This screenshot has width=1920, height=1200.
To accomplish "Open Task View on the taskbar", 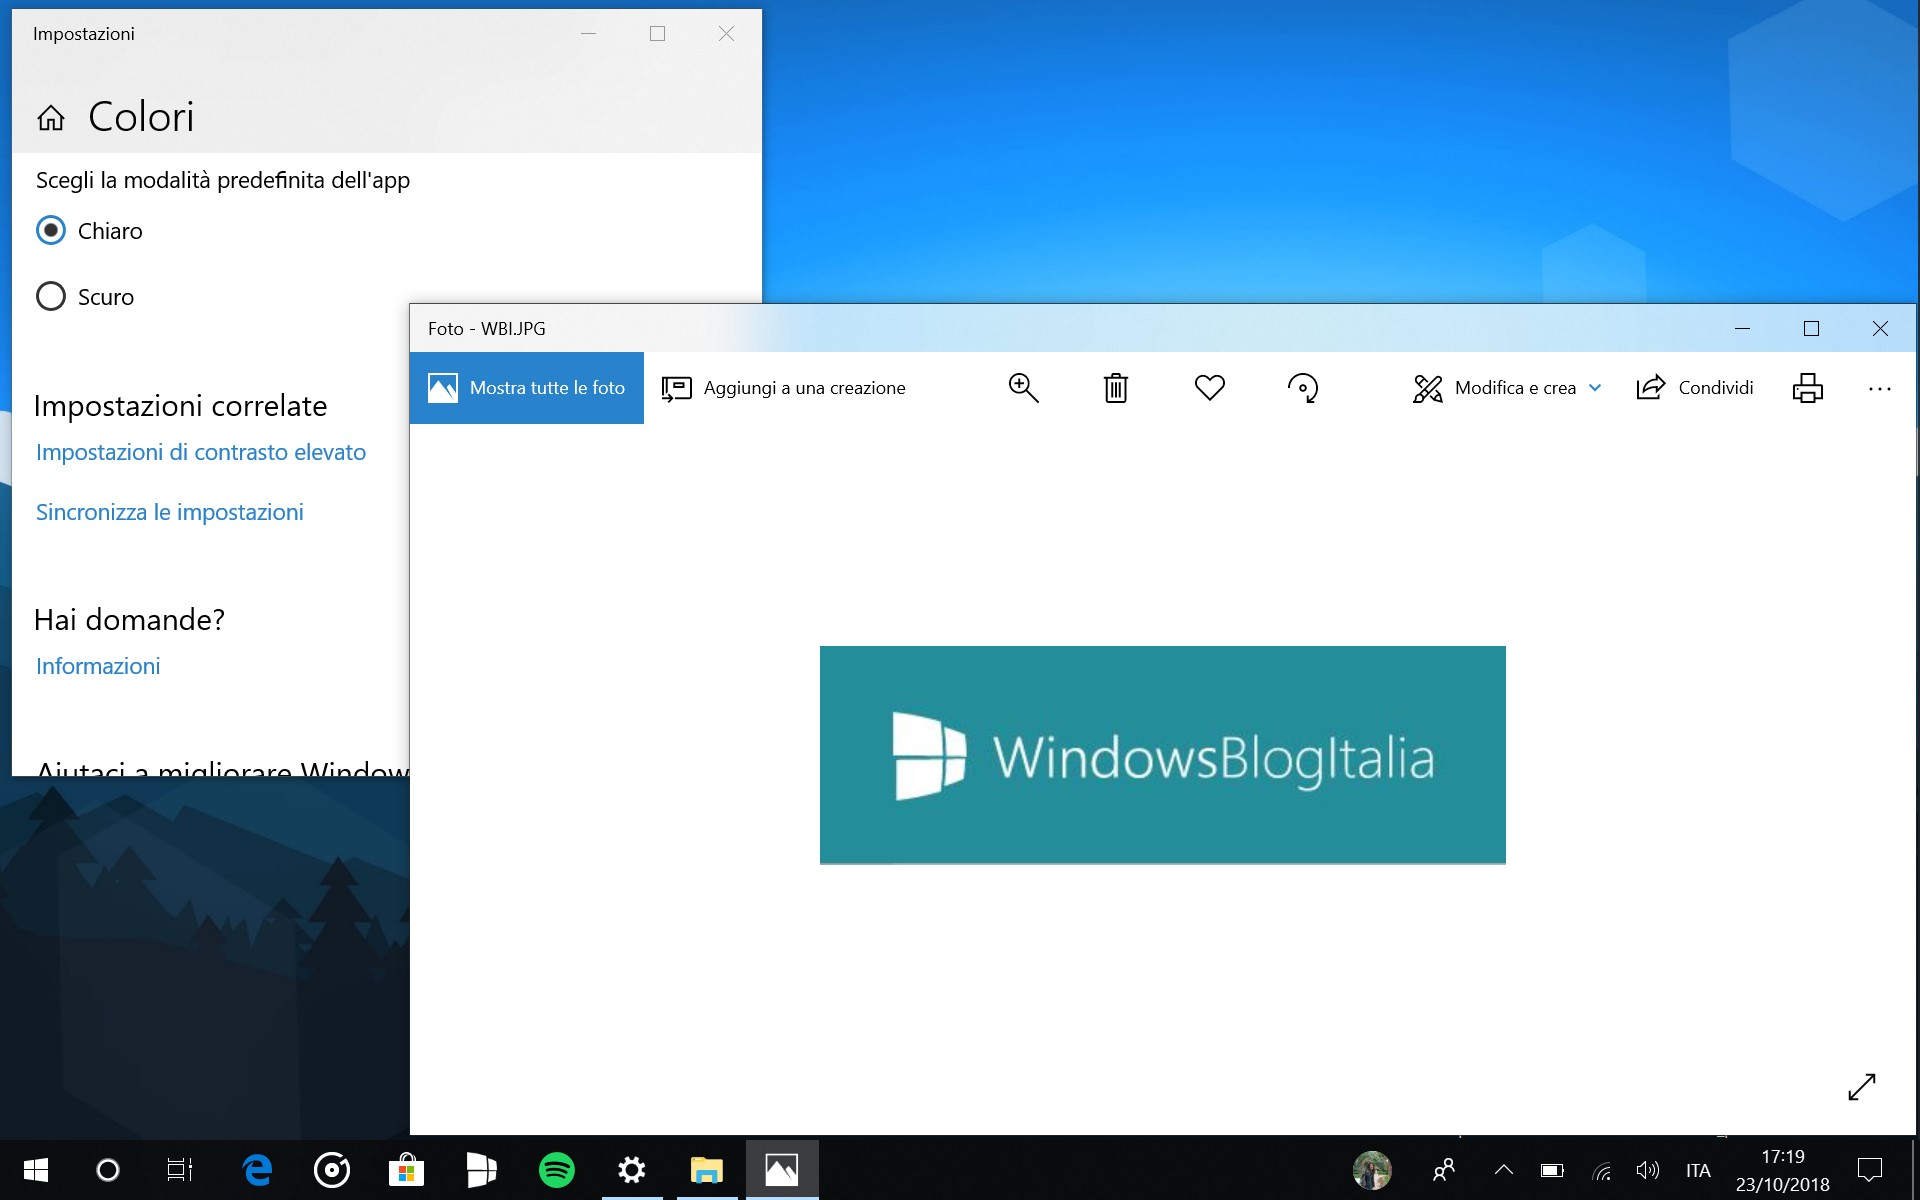I will click(180, 1170).
